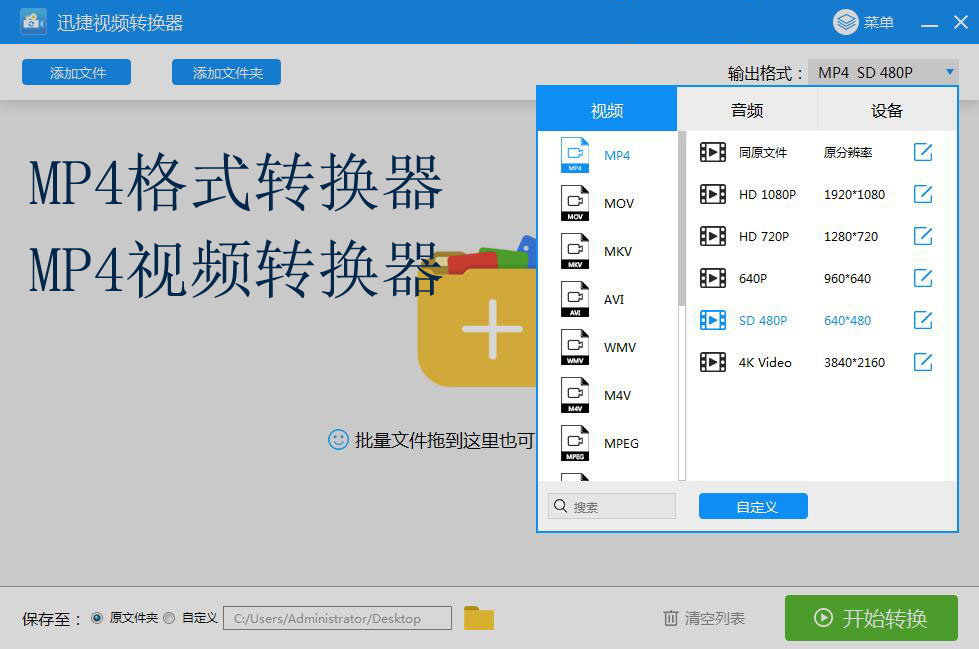Click the film icon beside 同原文件
The image size is (979, 649).
click(x=712, y=152)
